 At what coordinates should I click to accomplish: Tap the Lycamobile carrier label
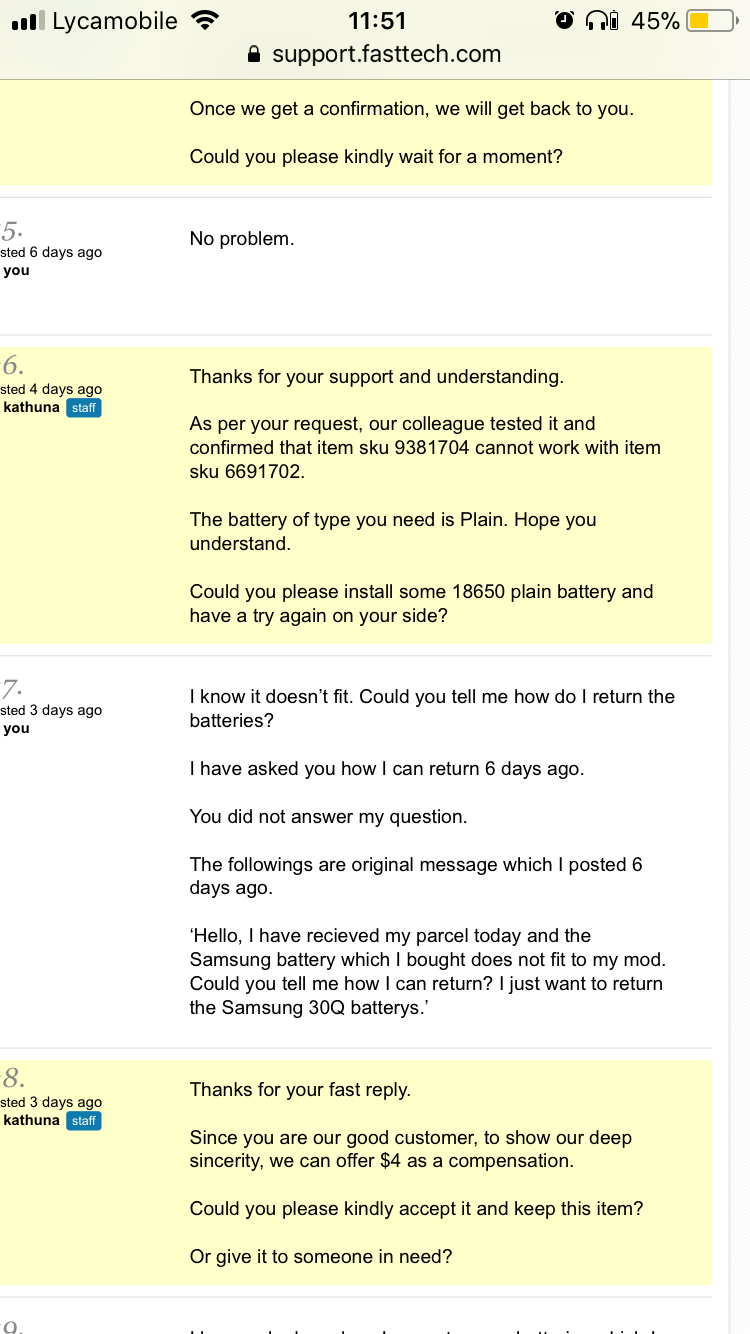tap(114, 21)
